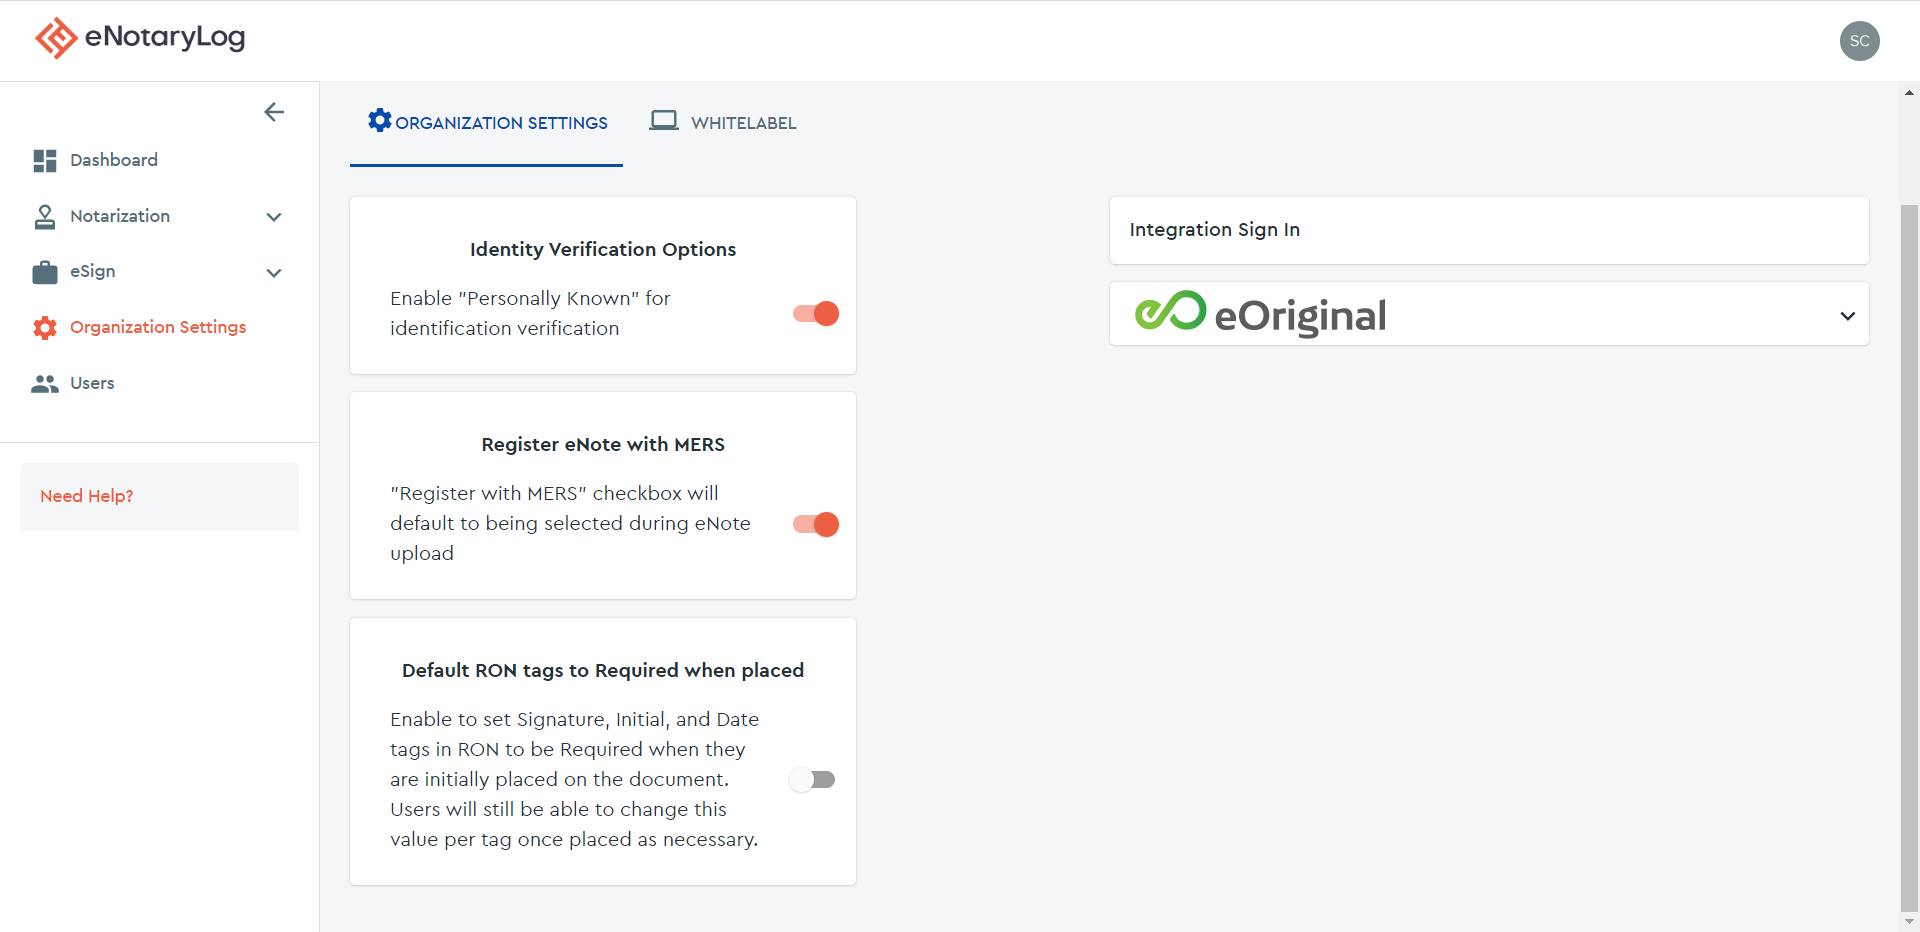The height and width of the screenshot is (932, 1920).
Task: Click the Register eNote with MERS heading
Action: point(603,444)
